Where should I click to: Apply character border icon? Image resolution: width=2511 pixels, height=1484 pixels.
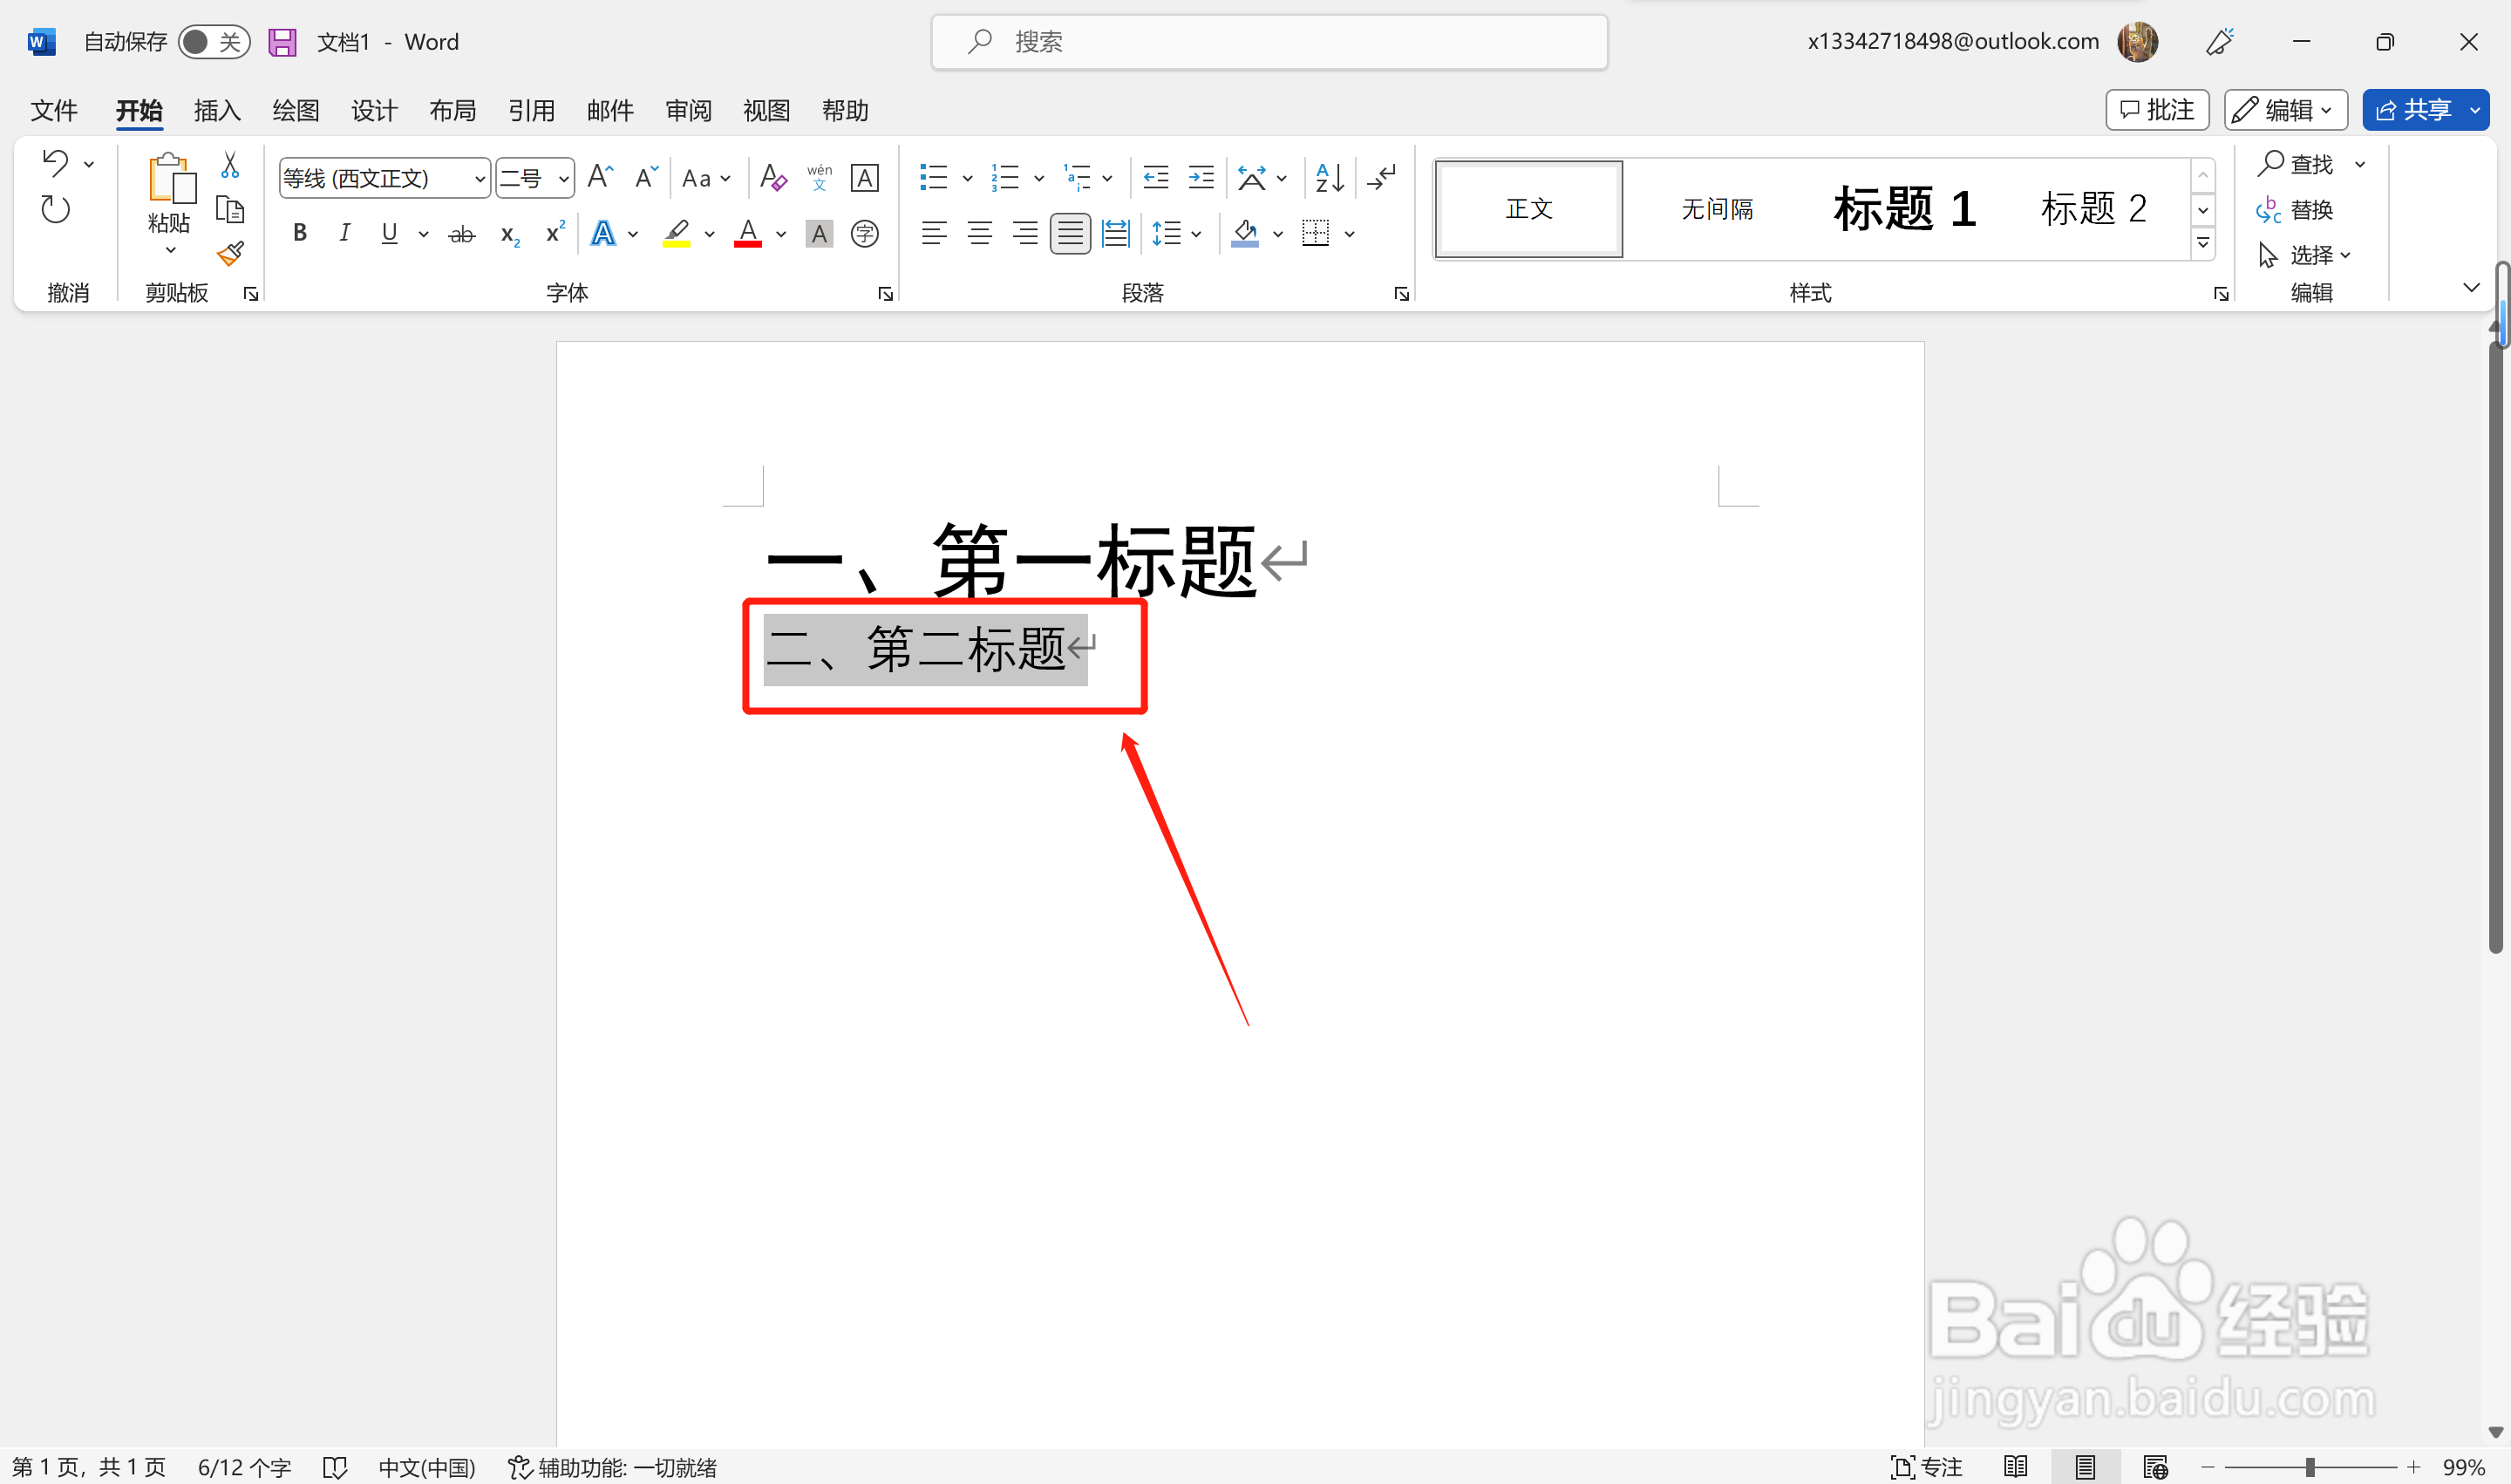click(864, 178)
